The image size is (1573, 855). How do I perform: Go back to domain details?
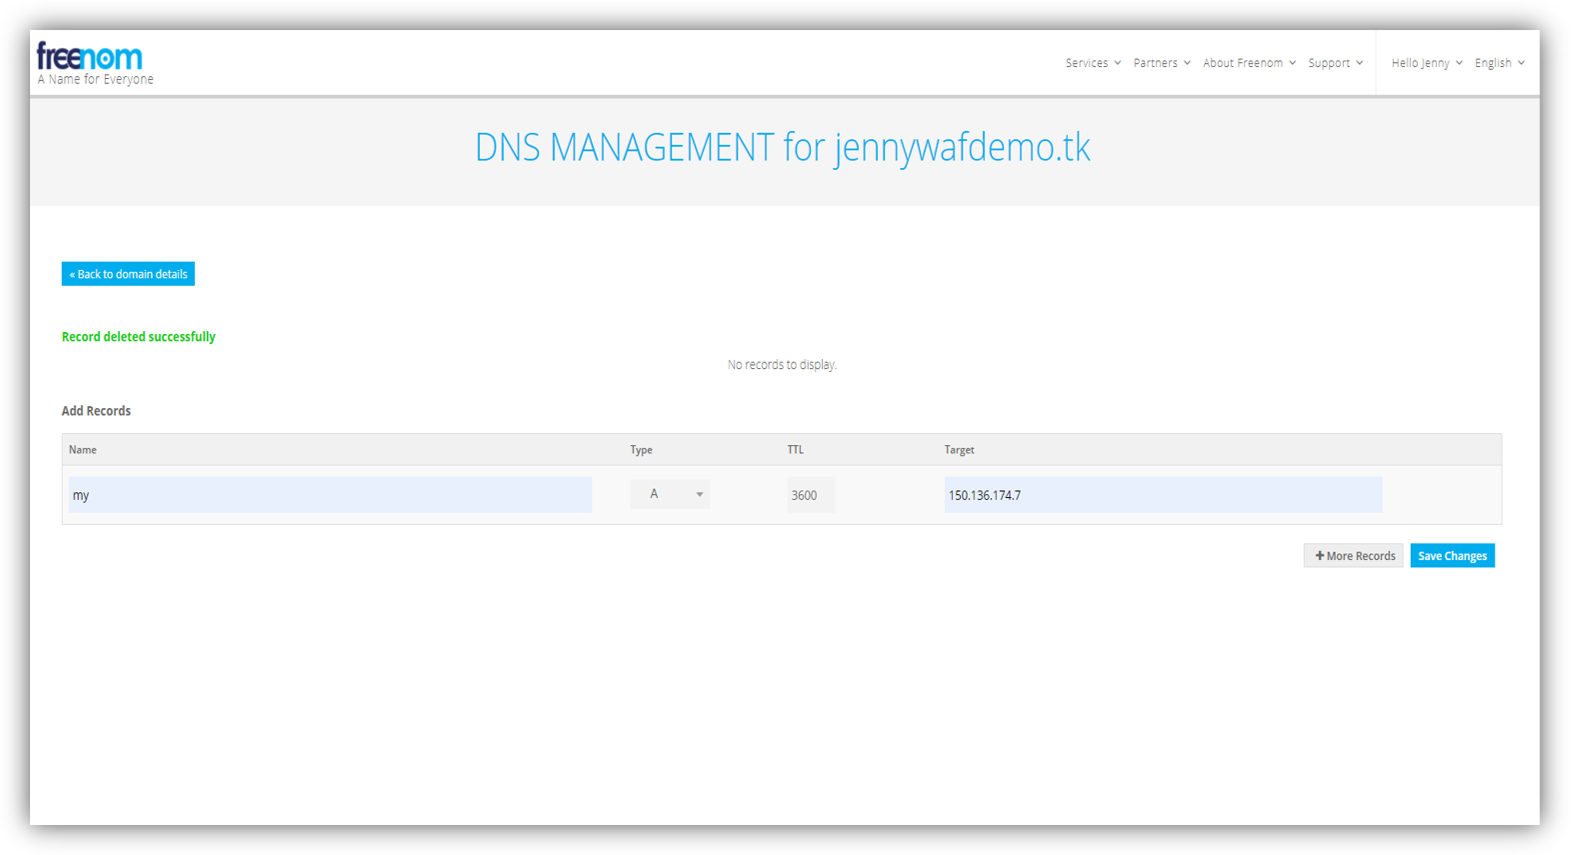(x=128, y=274)
